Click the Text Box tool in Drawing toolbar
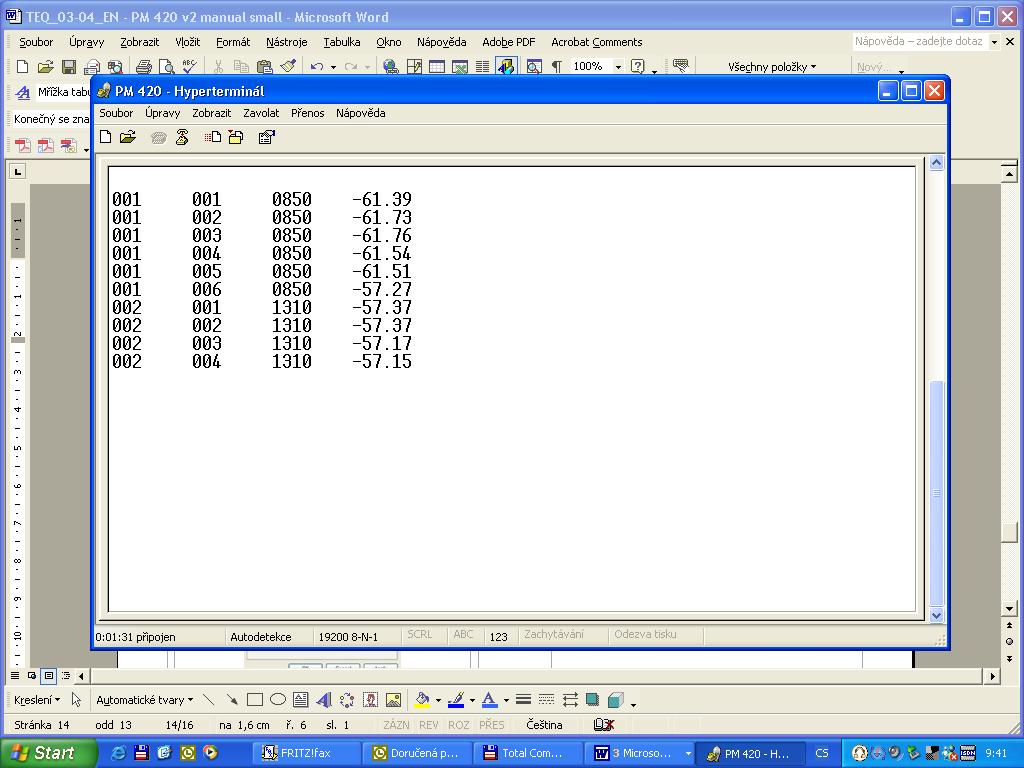 300,700
